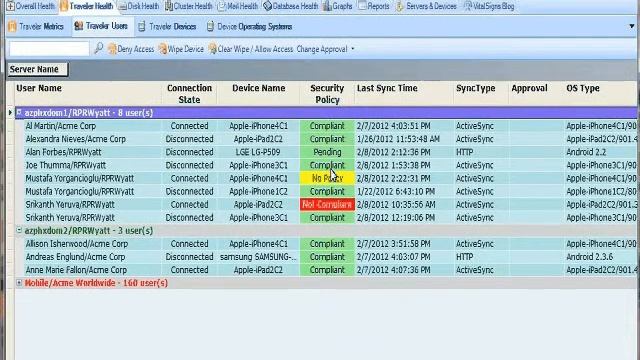Click the Traveler Users people icon
Image resolution: width=640 pixels, height=360 pixels.
[78, 26]
